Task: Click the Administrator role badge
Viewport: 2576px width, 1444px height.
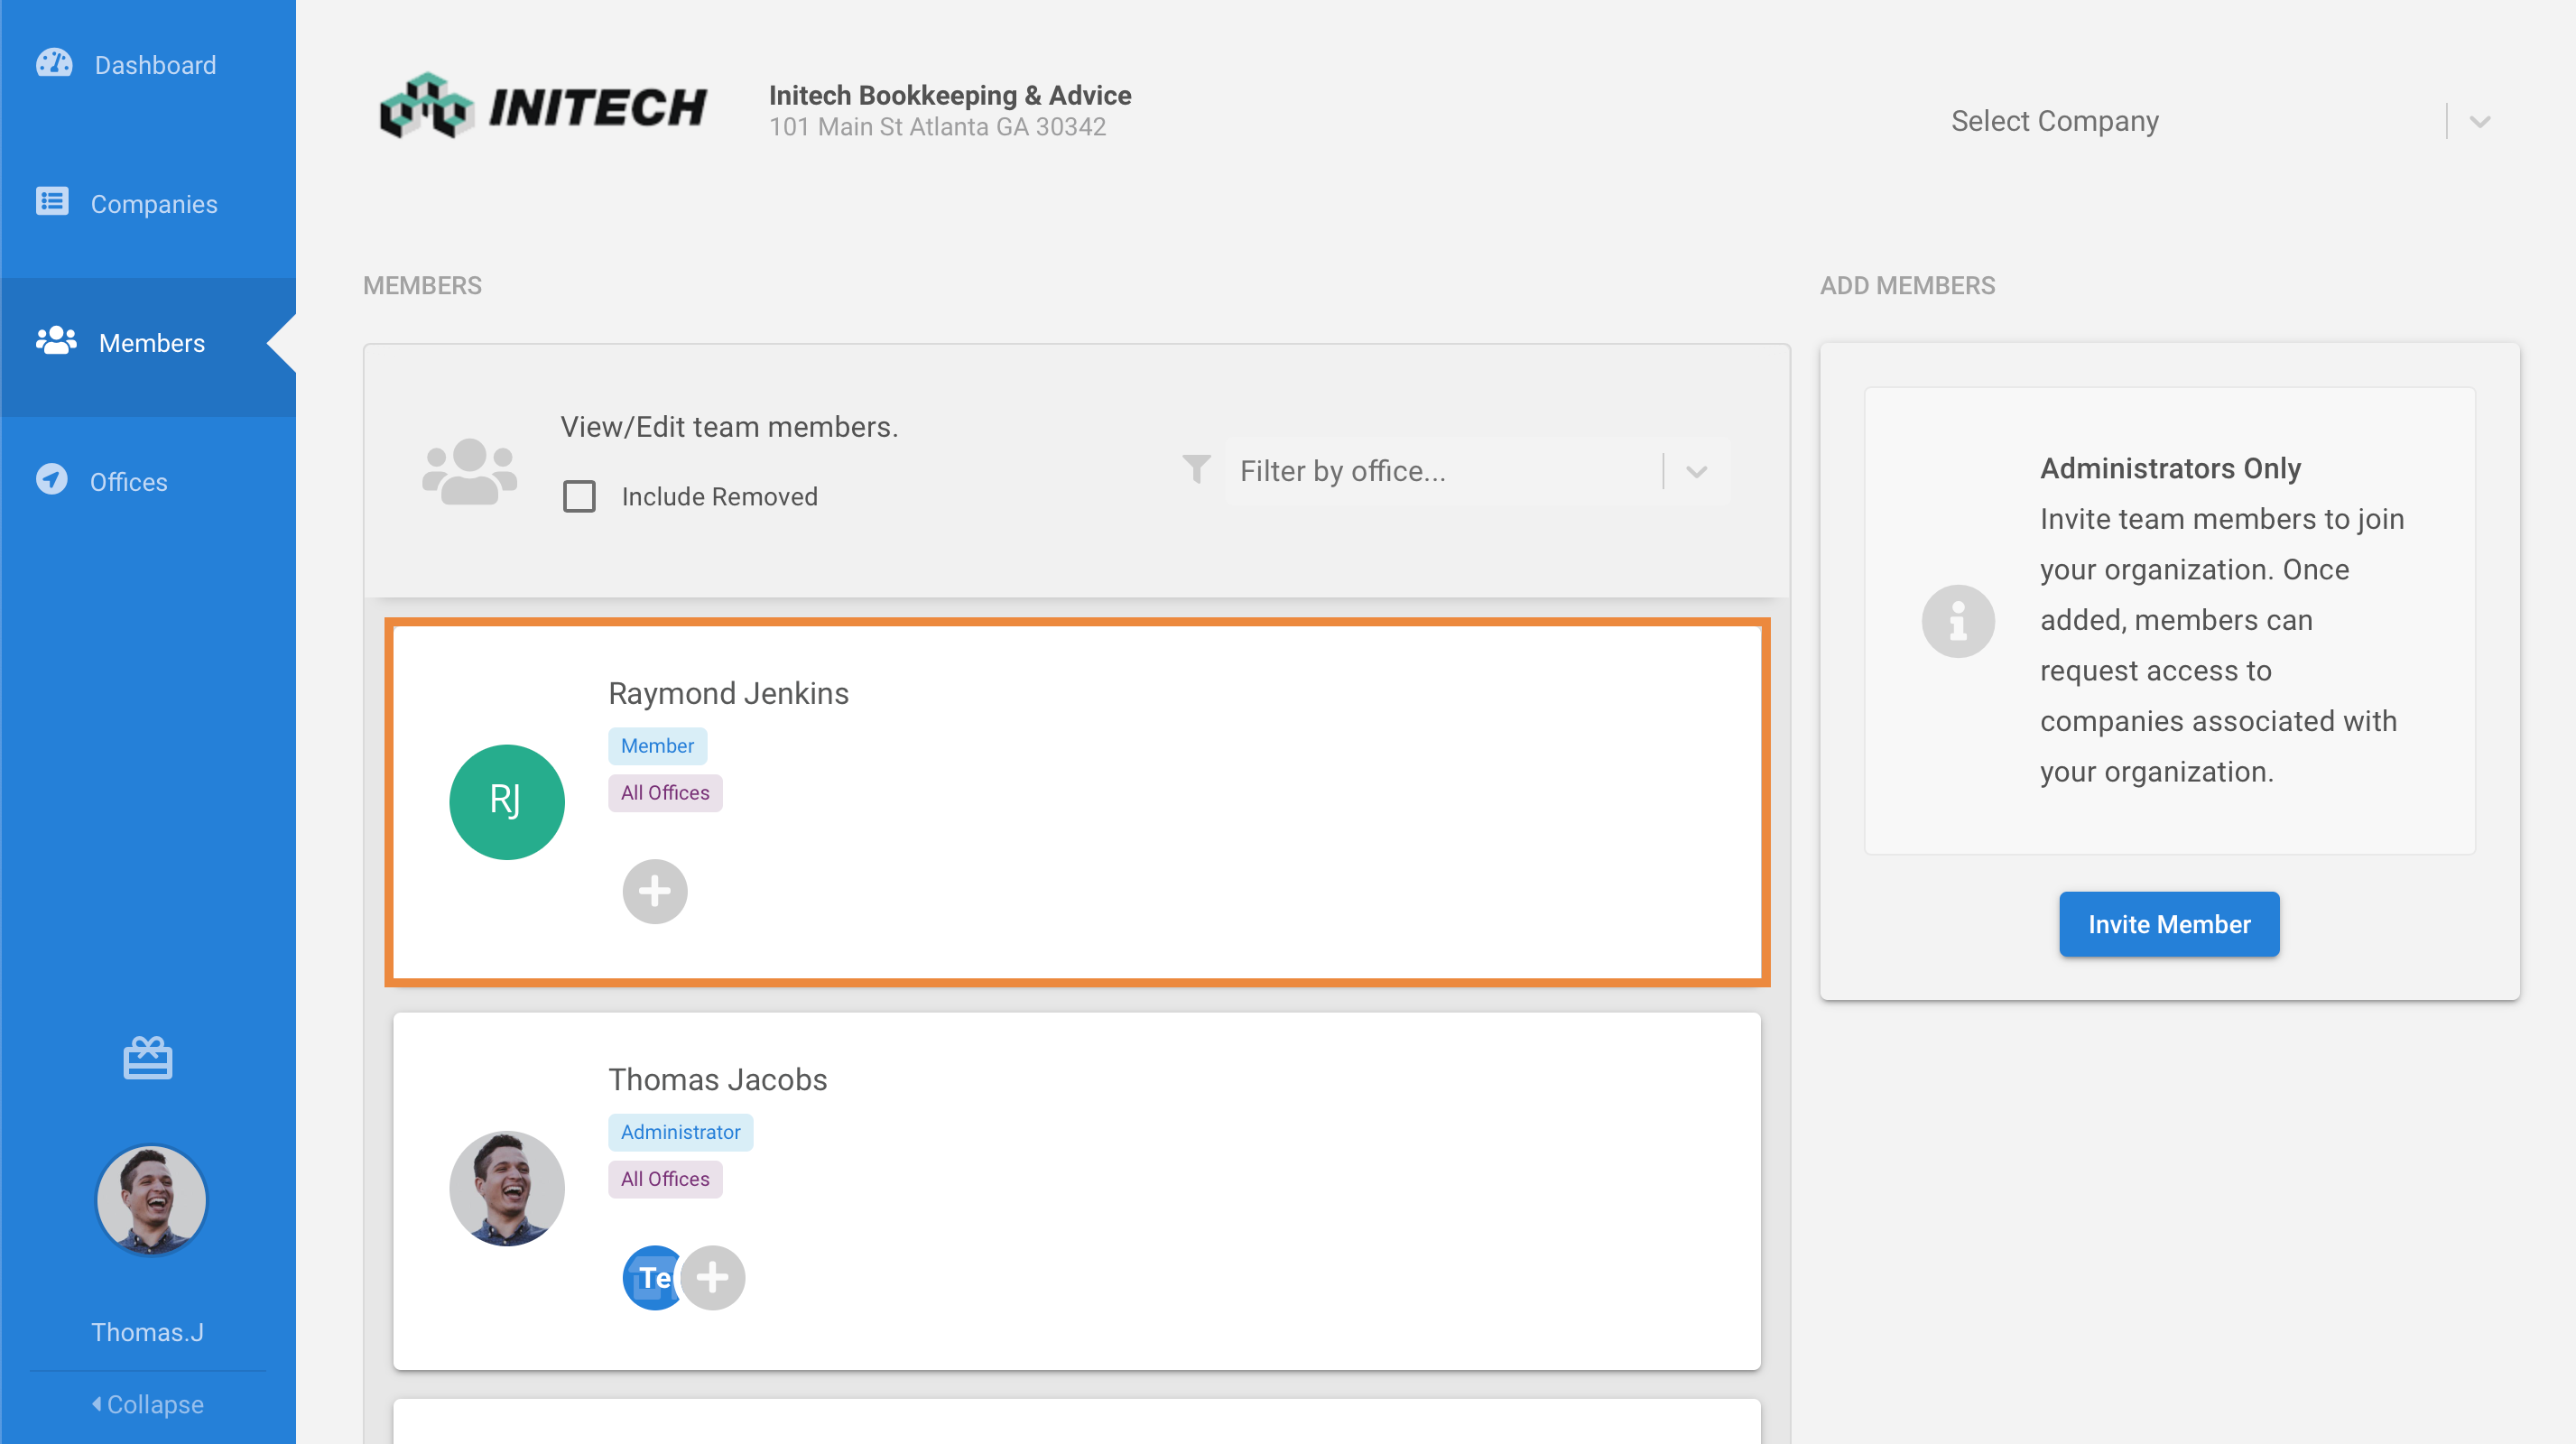Action: 680,1132
